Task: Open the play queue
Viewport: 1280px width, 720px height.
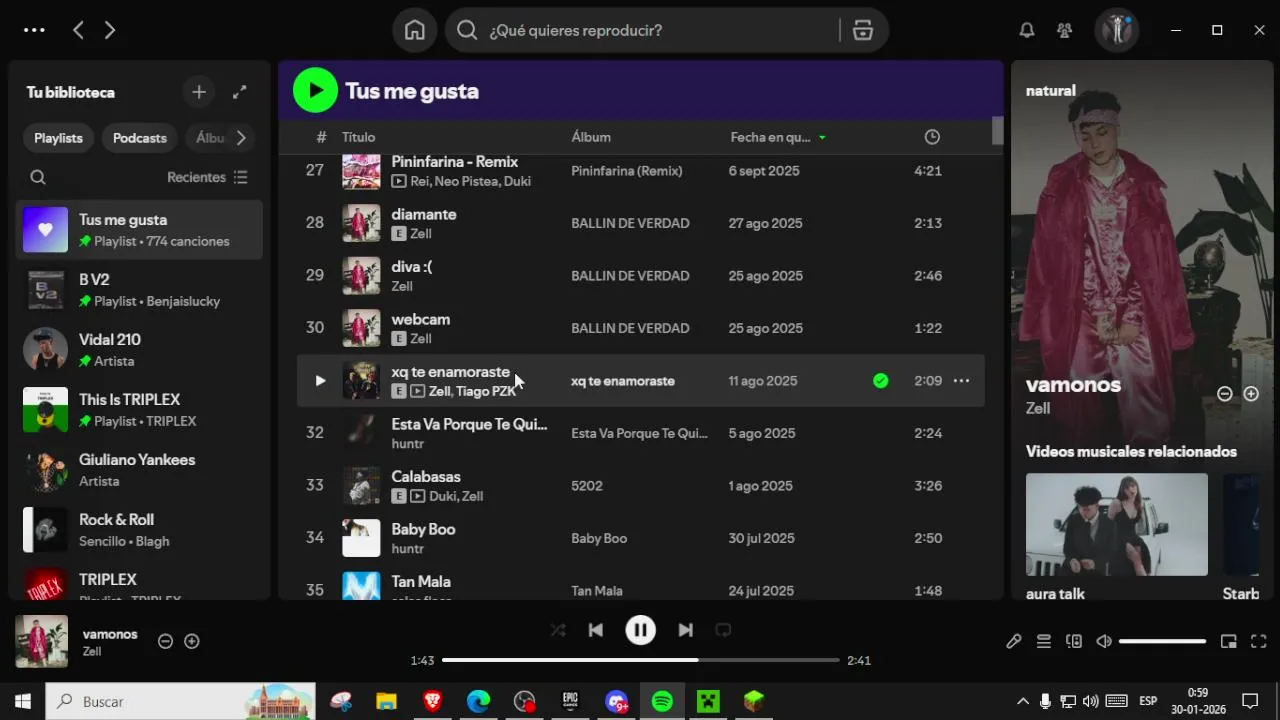Action: [x=1044, y=641]
